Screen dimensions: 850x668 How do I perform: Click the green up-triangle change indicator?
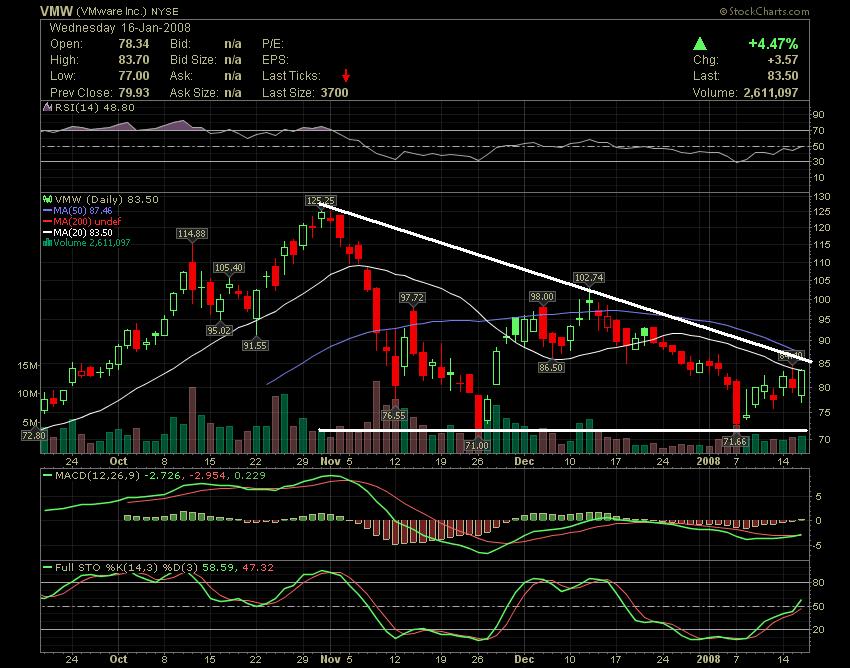(x=700, y=44)
